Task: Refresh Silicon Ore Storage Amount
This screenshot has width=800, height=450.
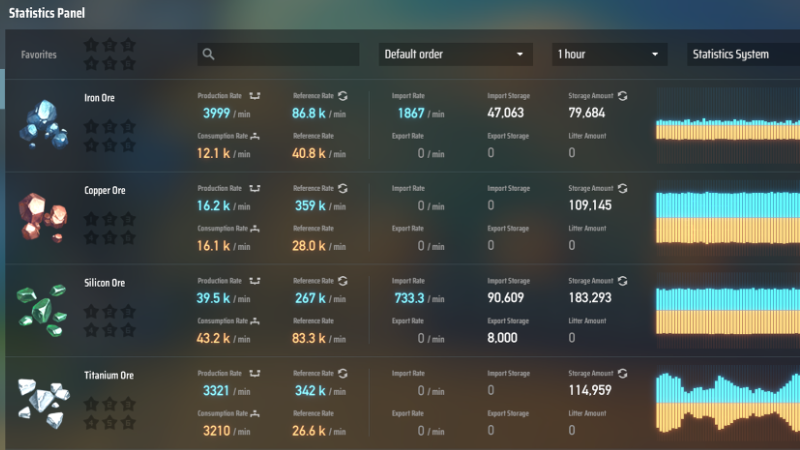Action: [x=623, y=281]
